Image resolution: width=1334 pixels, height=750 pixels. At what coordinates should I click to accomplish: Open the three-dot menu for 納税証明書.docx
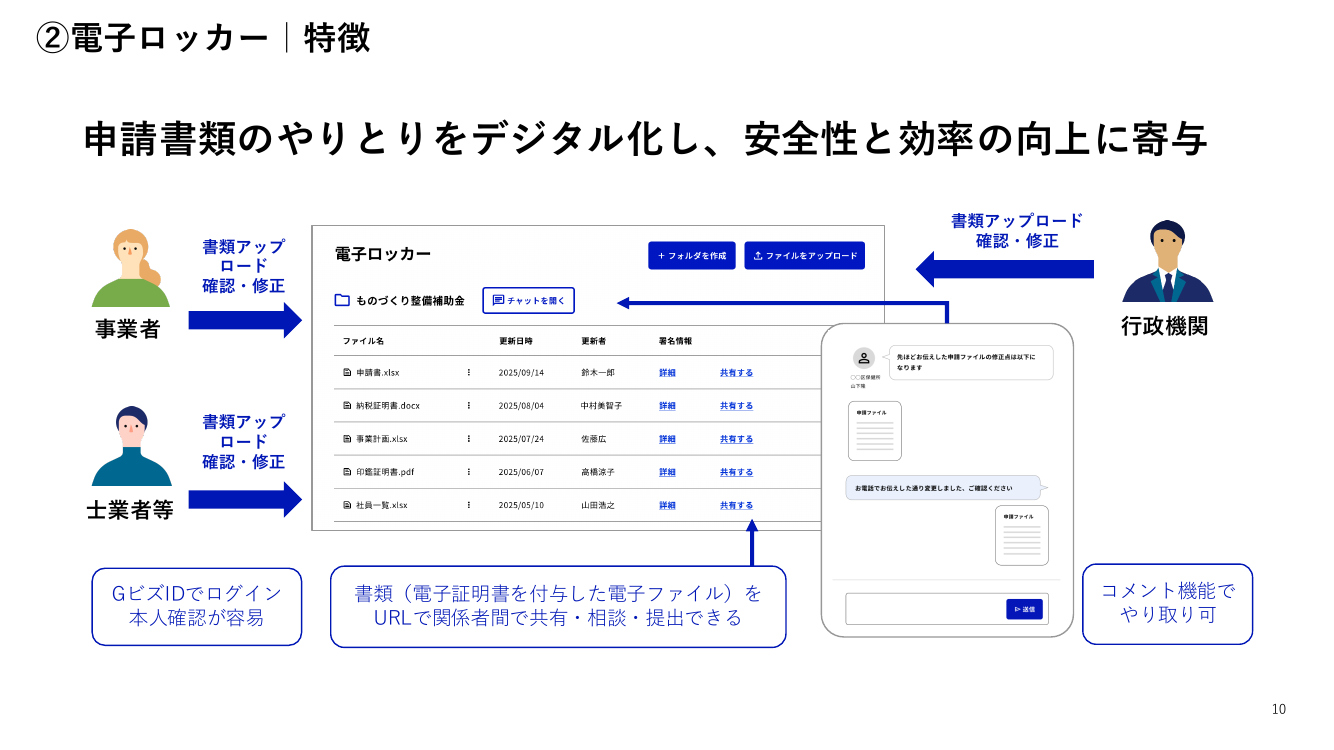pos(468,406)
